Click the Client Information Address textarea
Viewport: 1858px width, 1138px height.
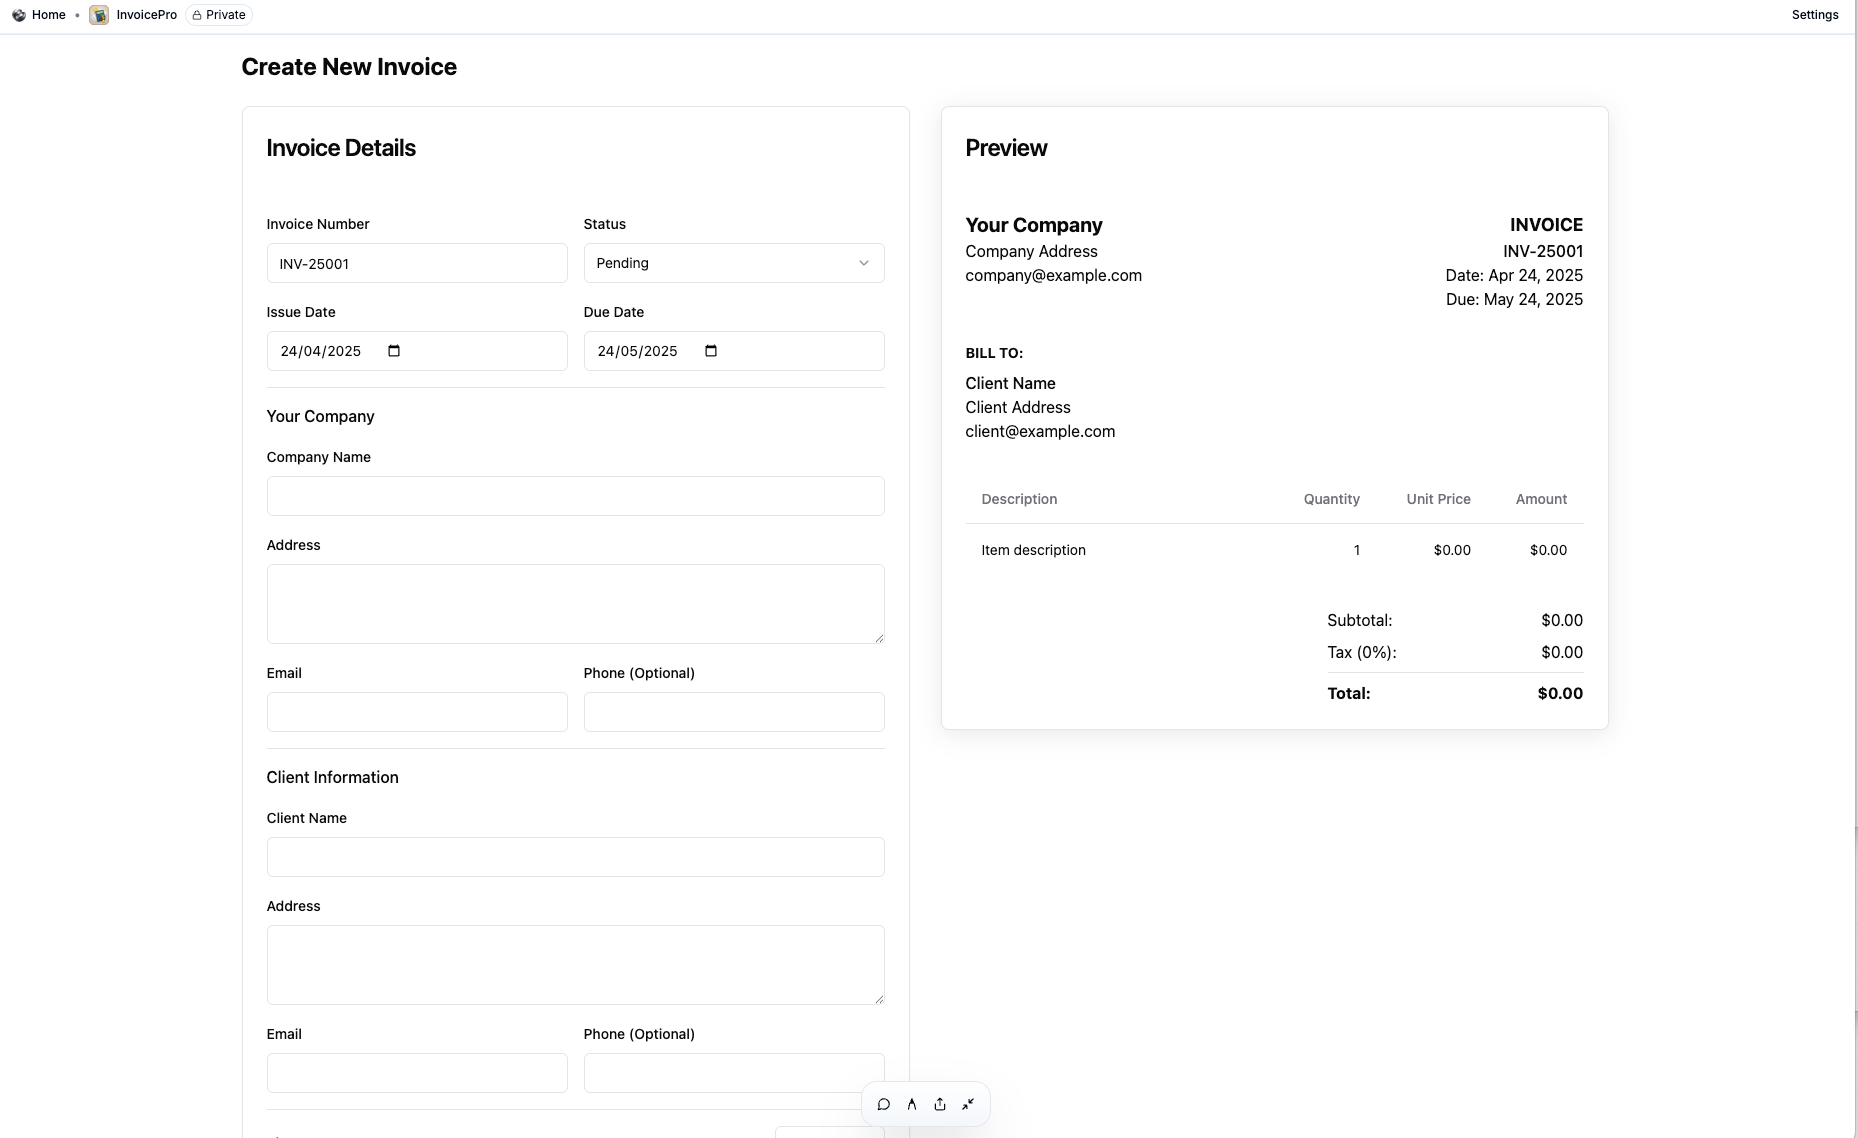click(576, 965)
